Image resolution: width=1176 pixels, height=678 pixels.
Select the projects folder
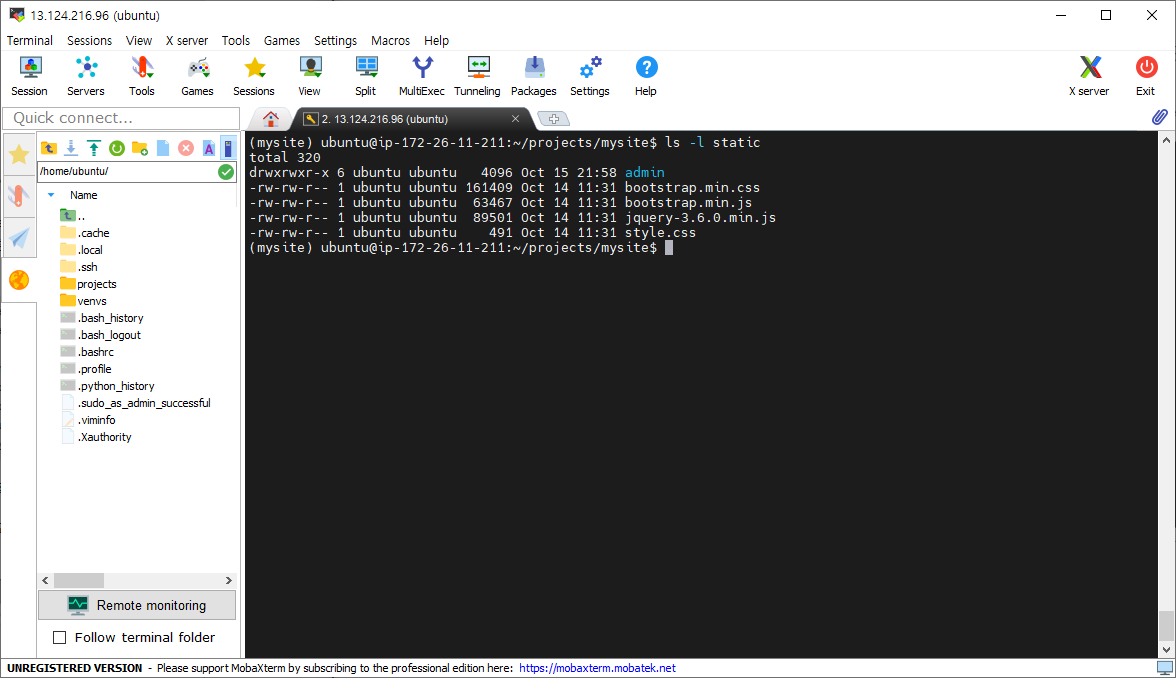coord(88,284)
